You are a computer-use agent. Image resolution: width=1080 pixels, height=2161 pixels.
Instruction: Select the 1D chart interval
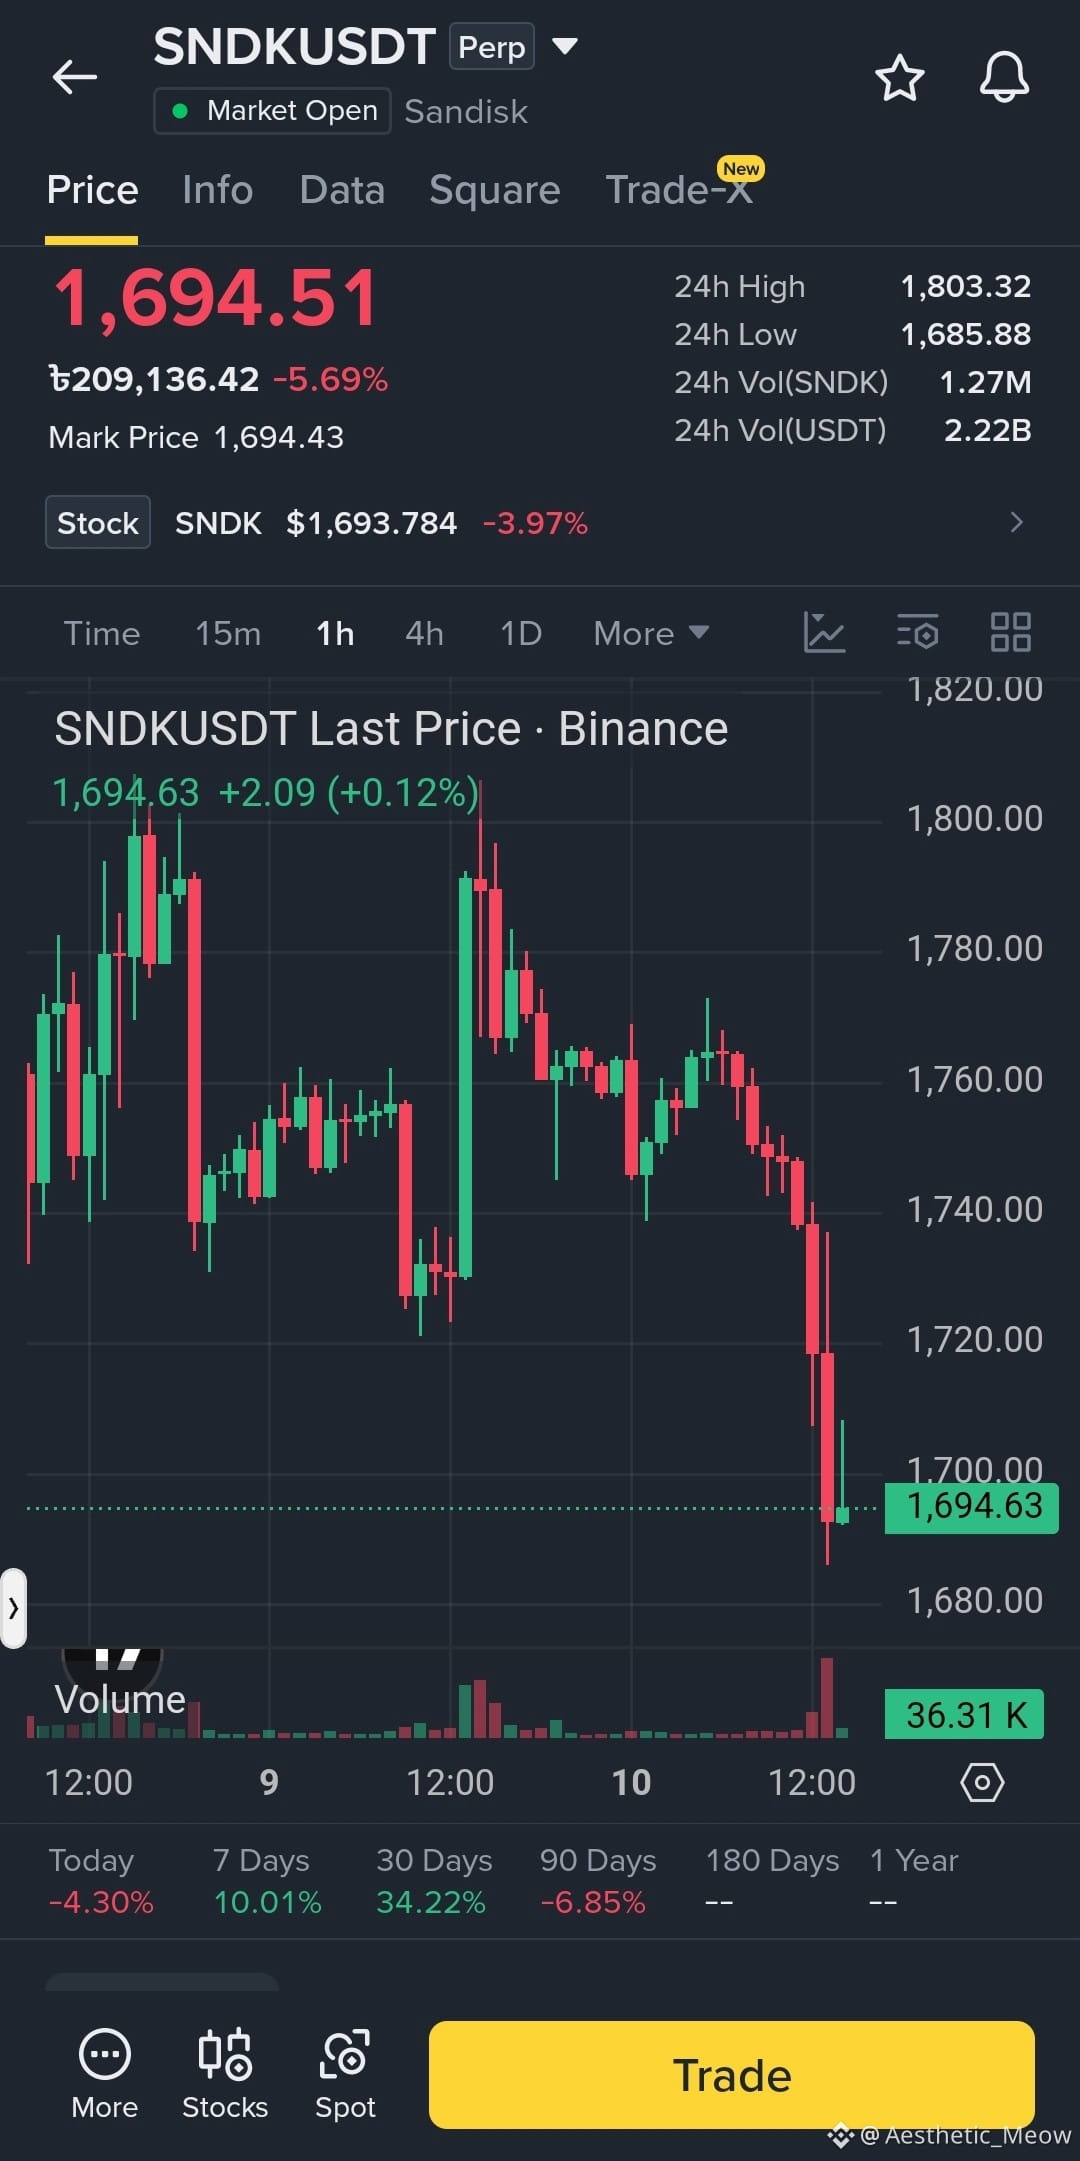521,634
